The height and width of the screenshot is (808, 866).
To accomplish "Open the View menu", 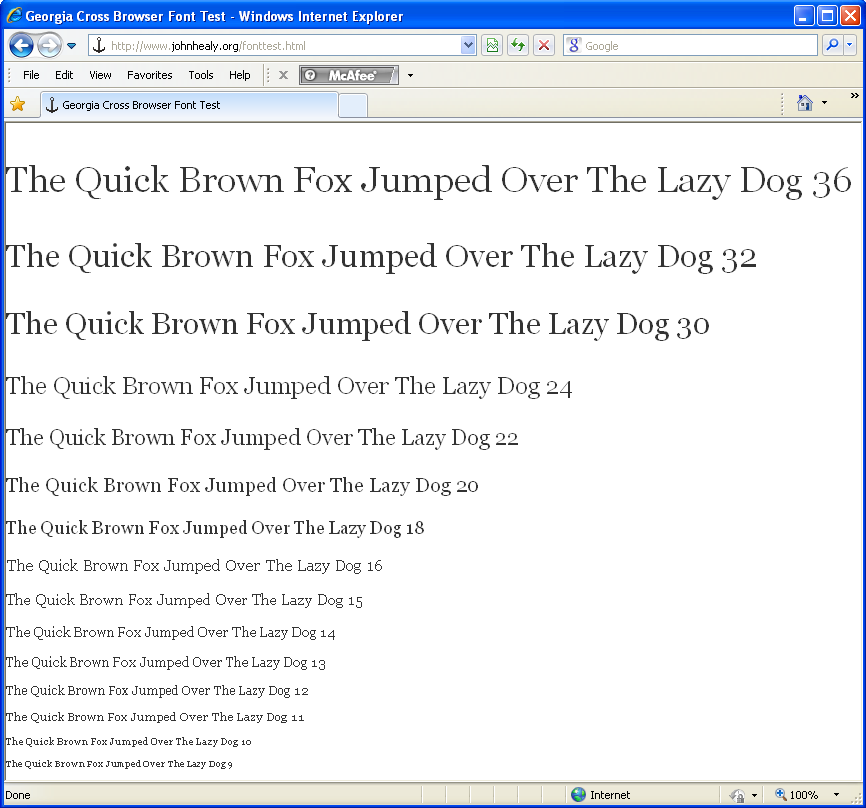I will 100,75.
